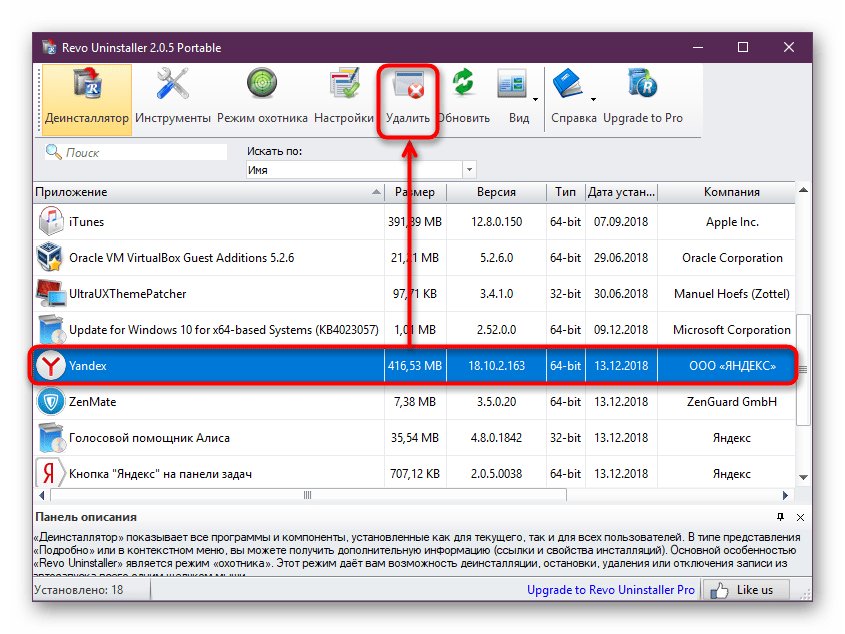
Task: Open the Искать по Имя combo box
Action: [x=360, y=170]
